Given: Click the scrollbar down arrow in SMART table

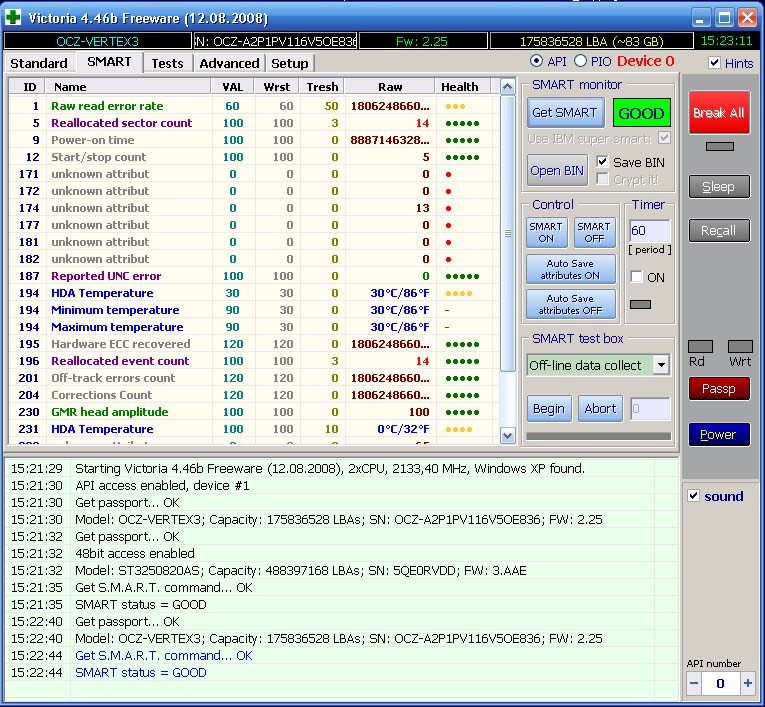Looking at the screenshot, I should 507,436.
